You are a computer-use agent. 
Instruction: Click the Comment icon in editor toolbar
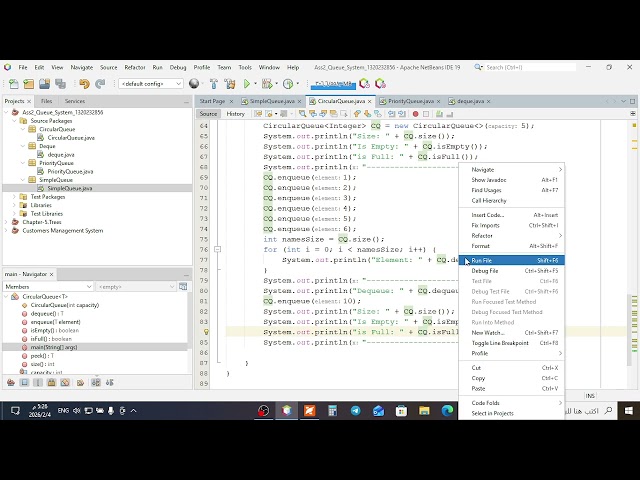coord(439,114)
